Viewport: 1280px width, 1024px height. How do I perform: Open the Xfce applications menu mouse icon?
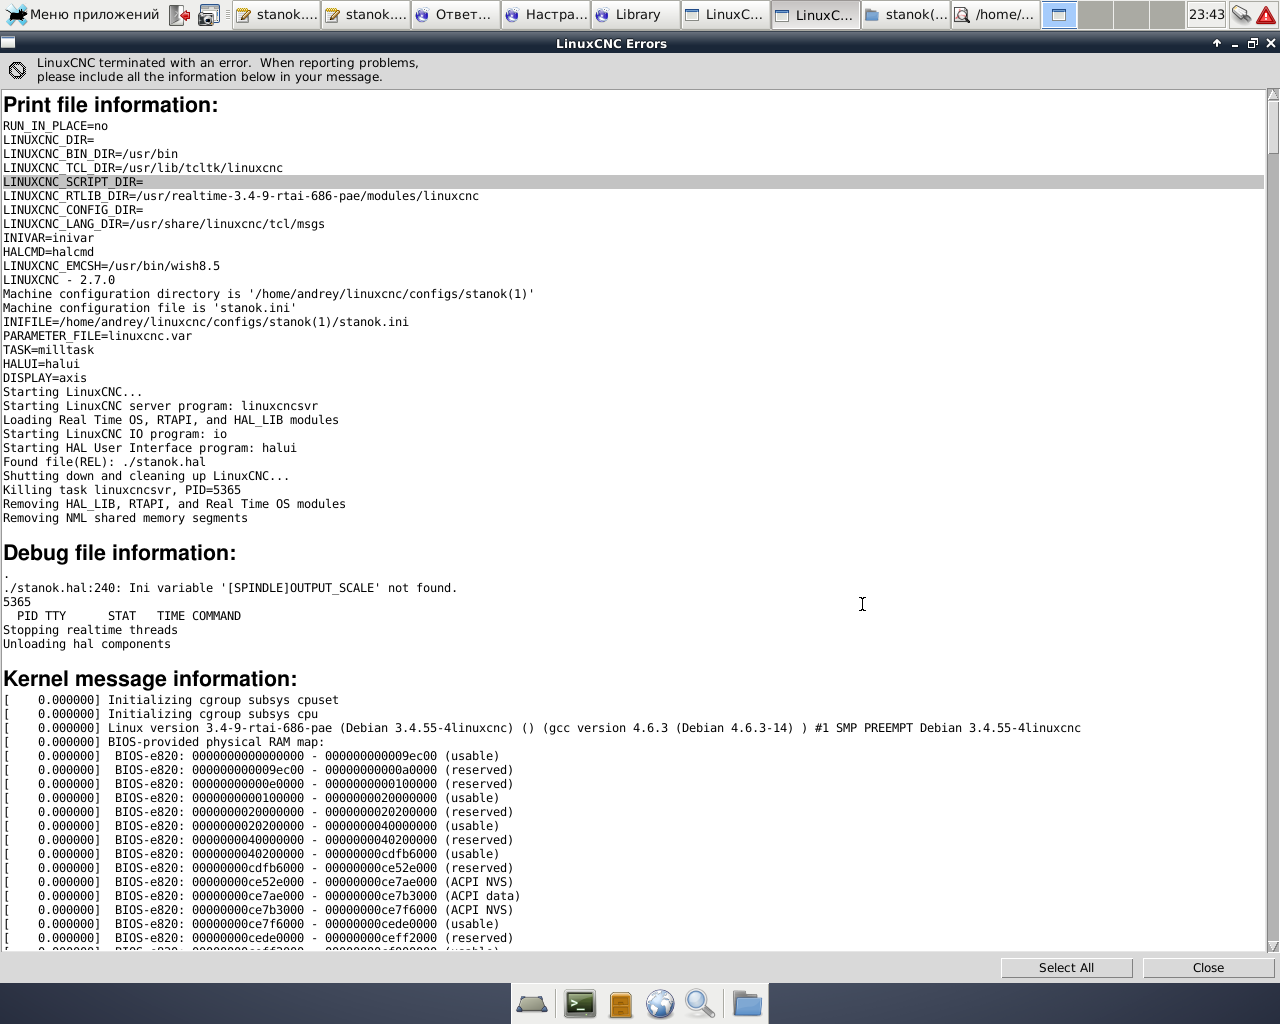coord(16,15)
